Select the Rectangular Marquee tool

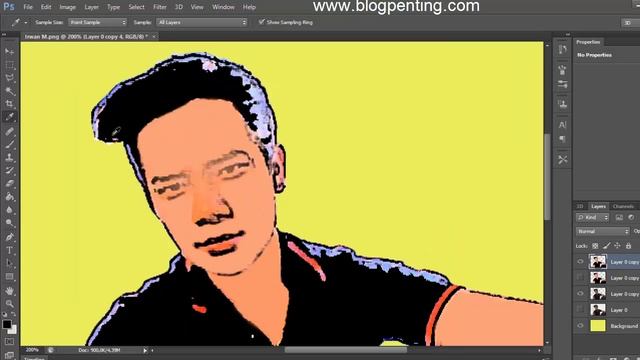[x=9, y=65]
